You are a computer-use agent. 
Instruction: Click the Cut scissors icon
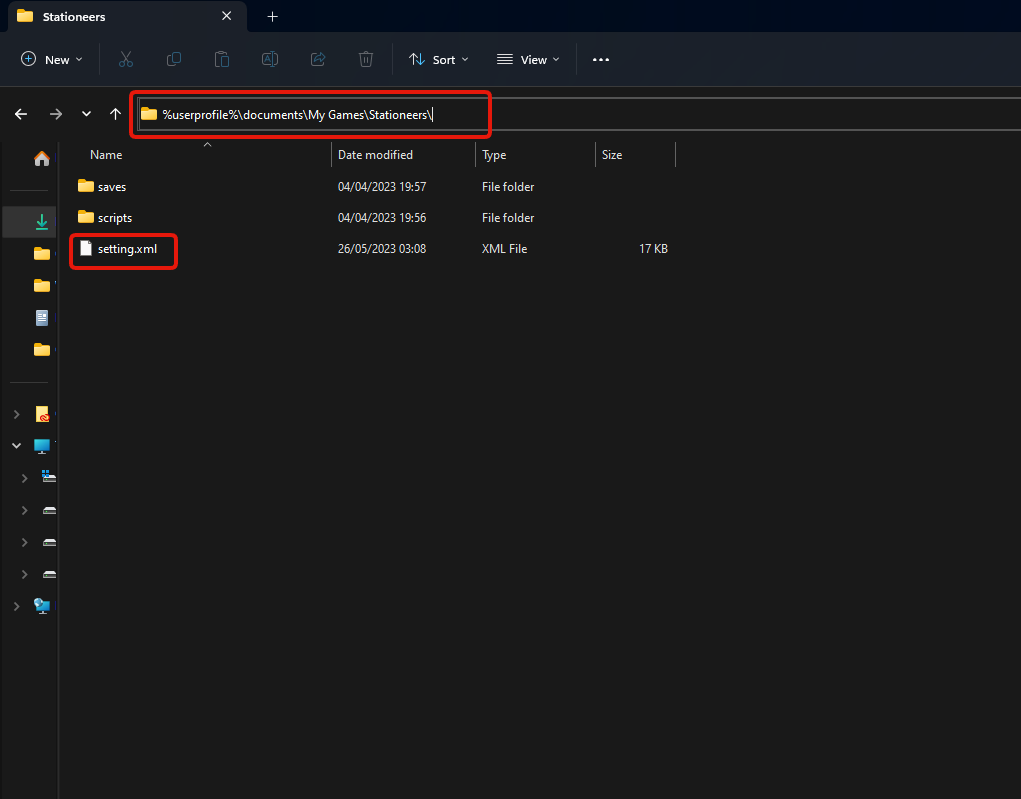[126, 59]
